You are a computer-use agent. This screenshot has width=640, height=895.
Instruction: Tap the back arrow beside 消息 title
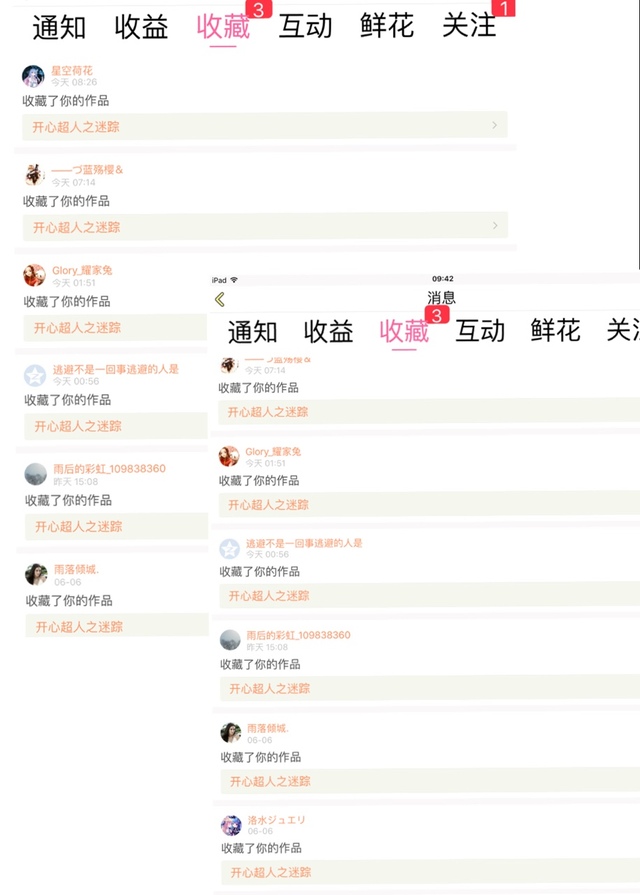coord(220,300)
